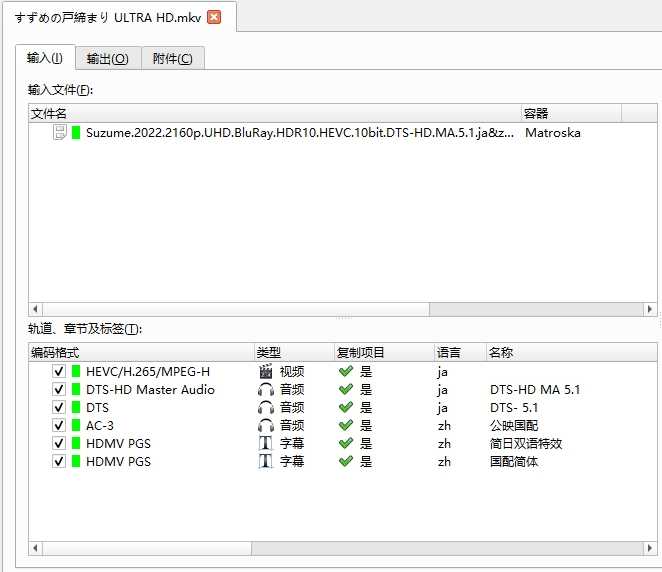Uncheck the HDMV PGS track named 简日双语特效
Viewport: 662px width, 572px height.
point(59,443)
